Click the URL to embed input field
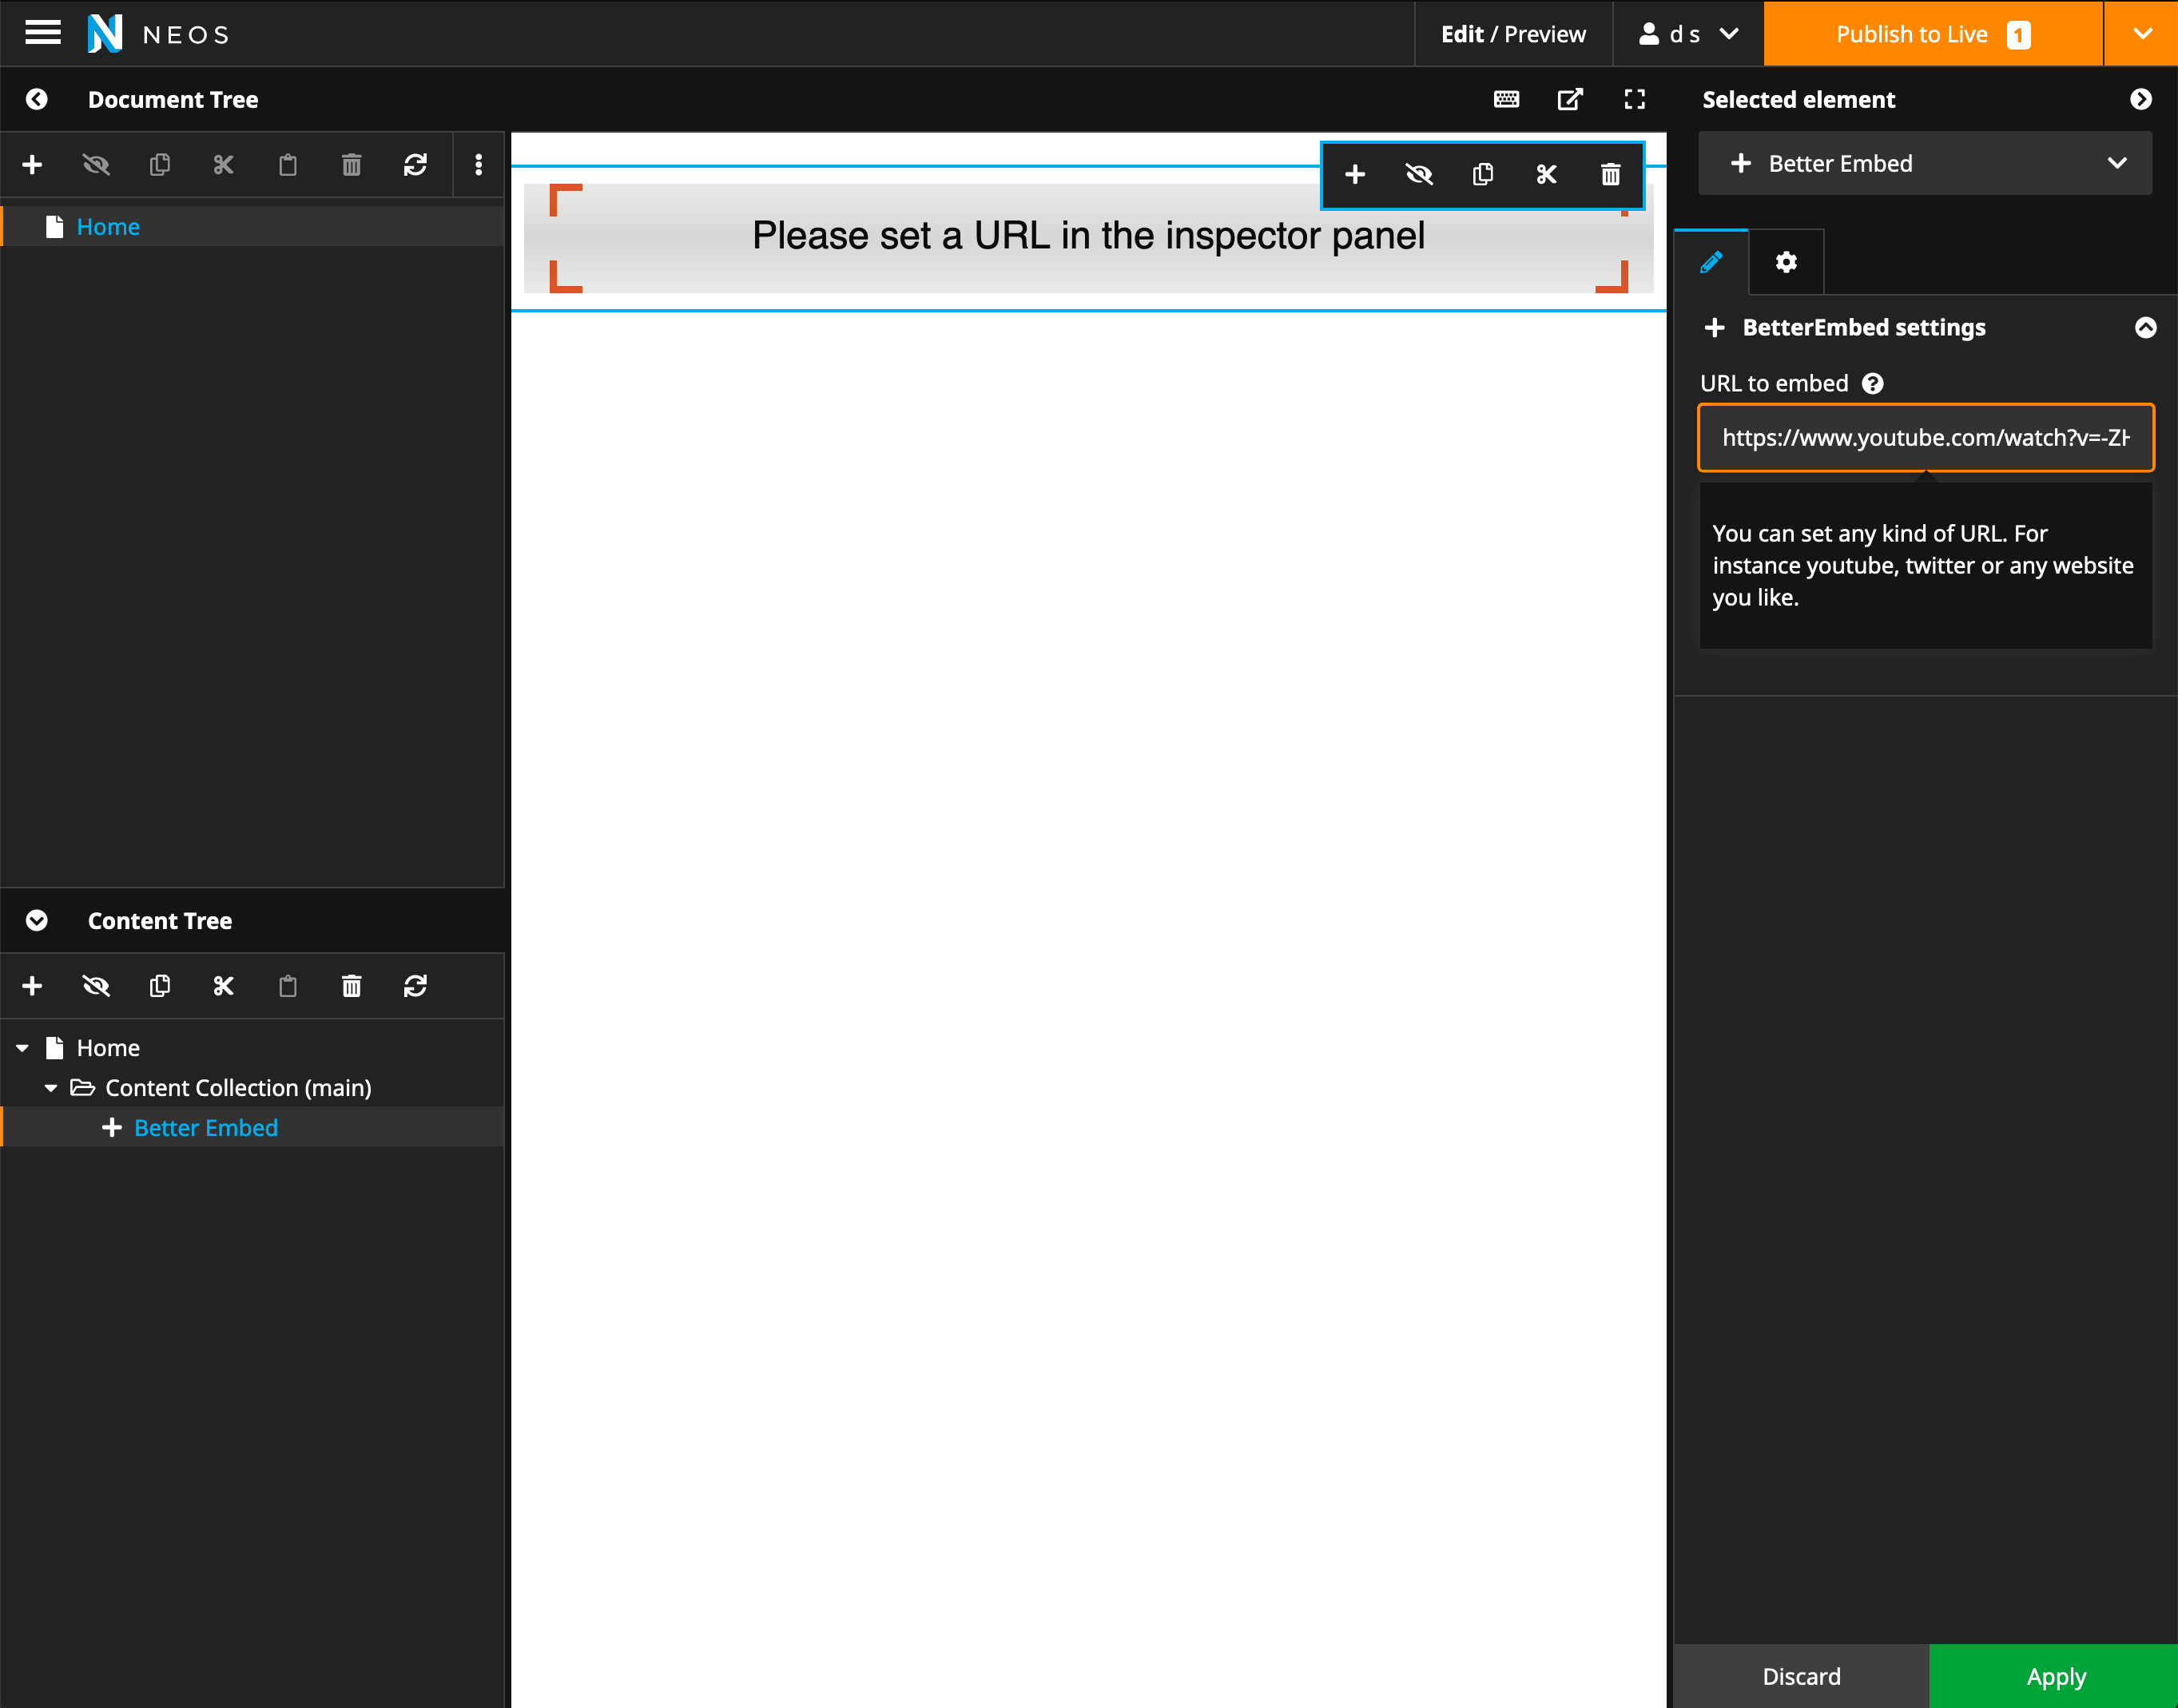The width and height of the screenshot is (2178, 1708). click(x=1924, y=438)
